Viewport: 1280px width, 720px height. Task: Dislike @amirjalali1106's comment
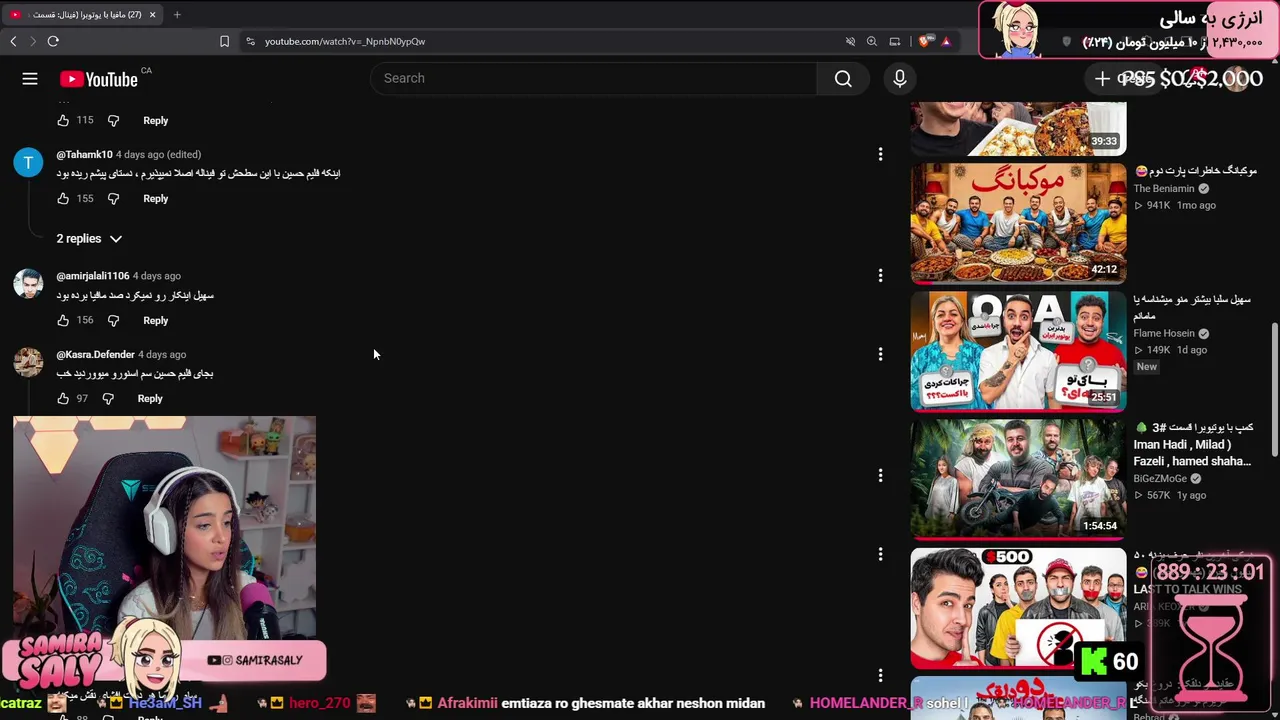point(113,320)
